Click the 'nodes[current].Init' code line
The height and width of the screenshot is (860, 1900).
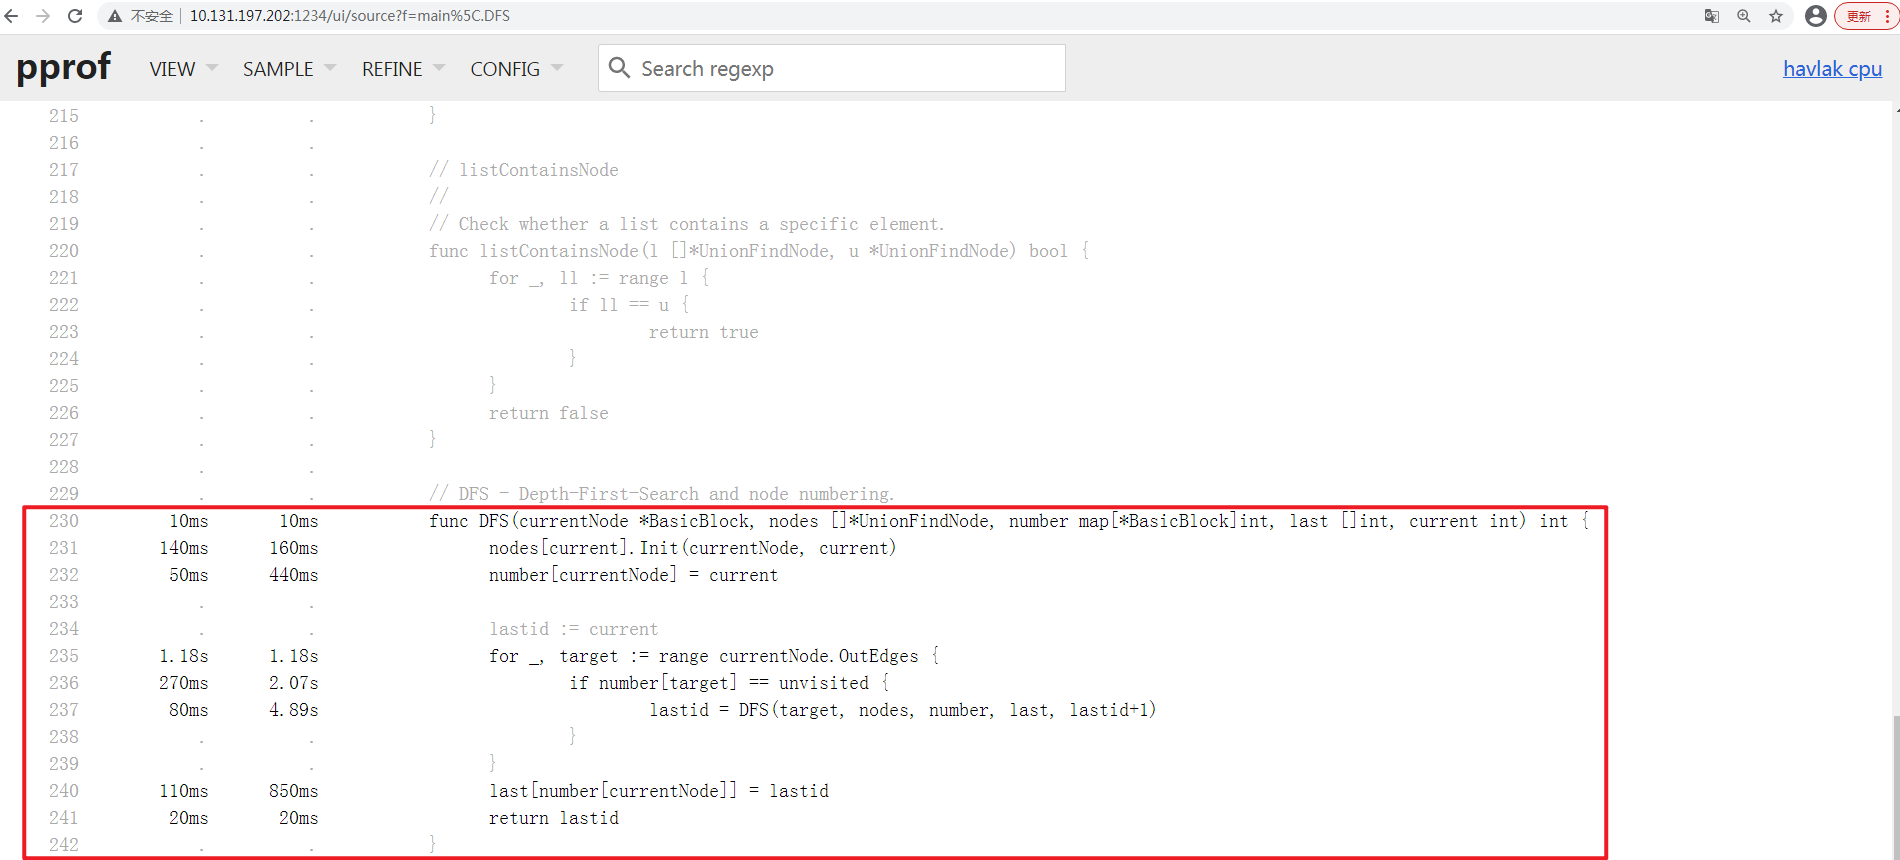pos(693,548)
